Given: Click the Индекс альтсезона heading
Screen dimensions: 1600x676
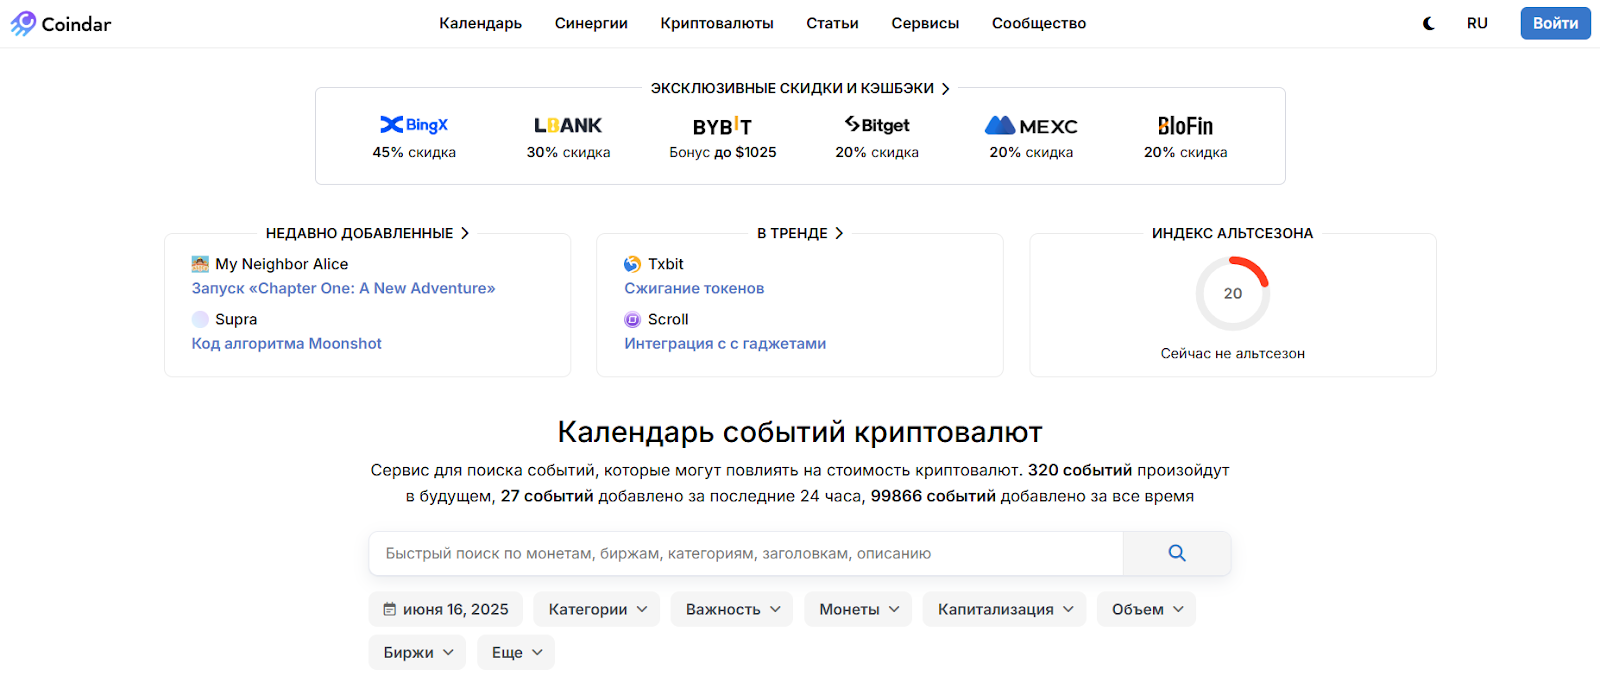Looking at the screenshot, I should pos(1233,233).
